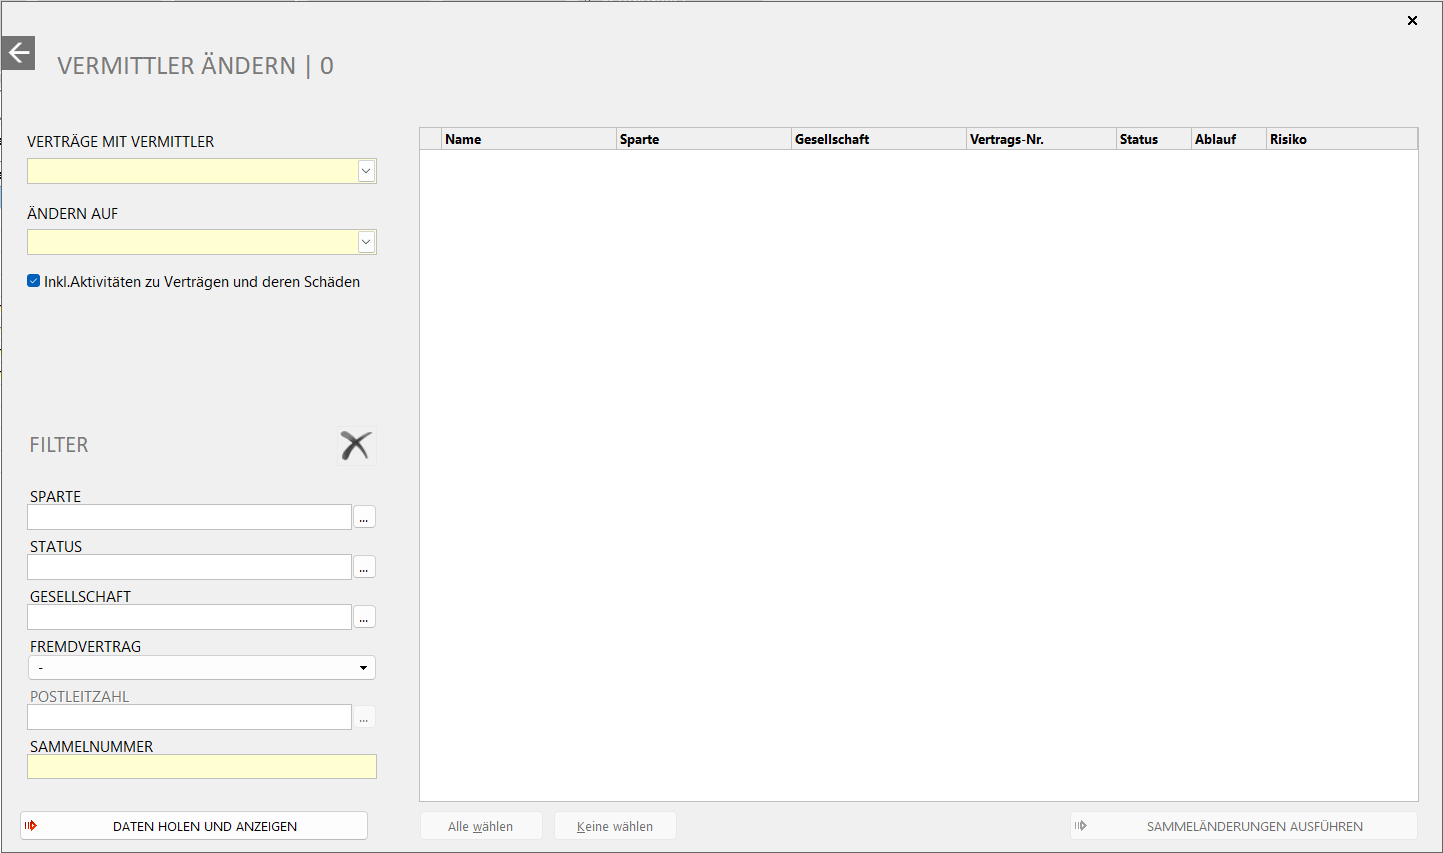The height and width of the screenshot is (853, 1443).
Task: Click the Keine wählen button
Action: (615, 826)
